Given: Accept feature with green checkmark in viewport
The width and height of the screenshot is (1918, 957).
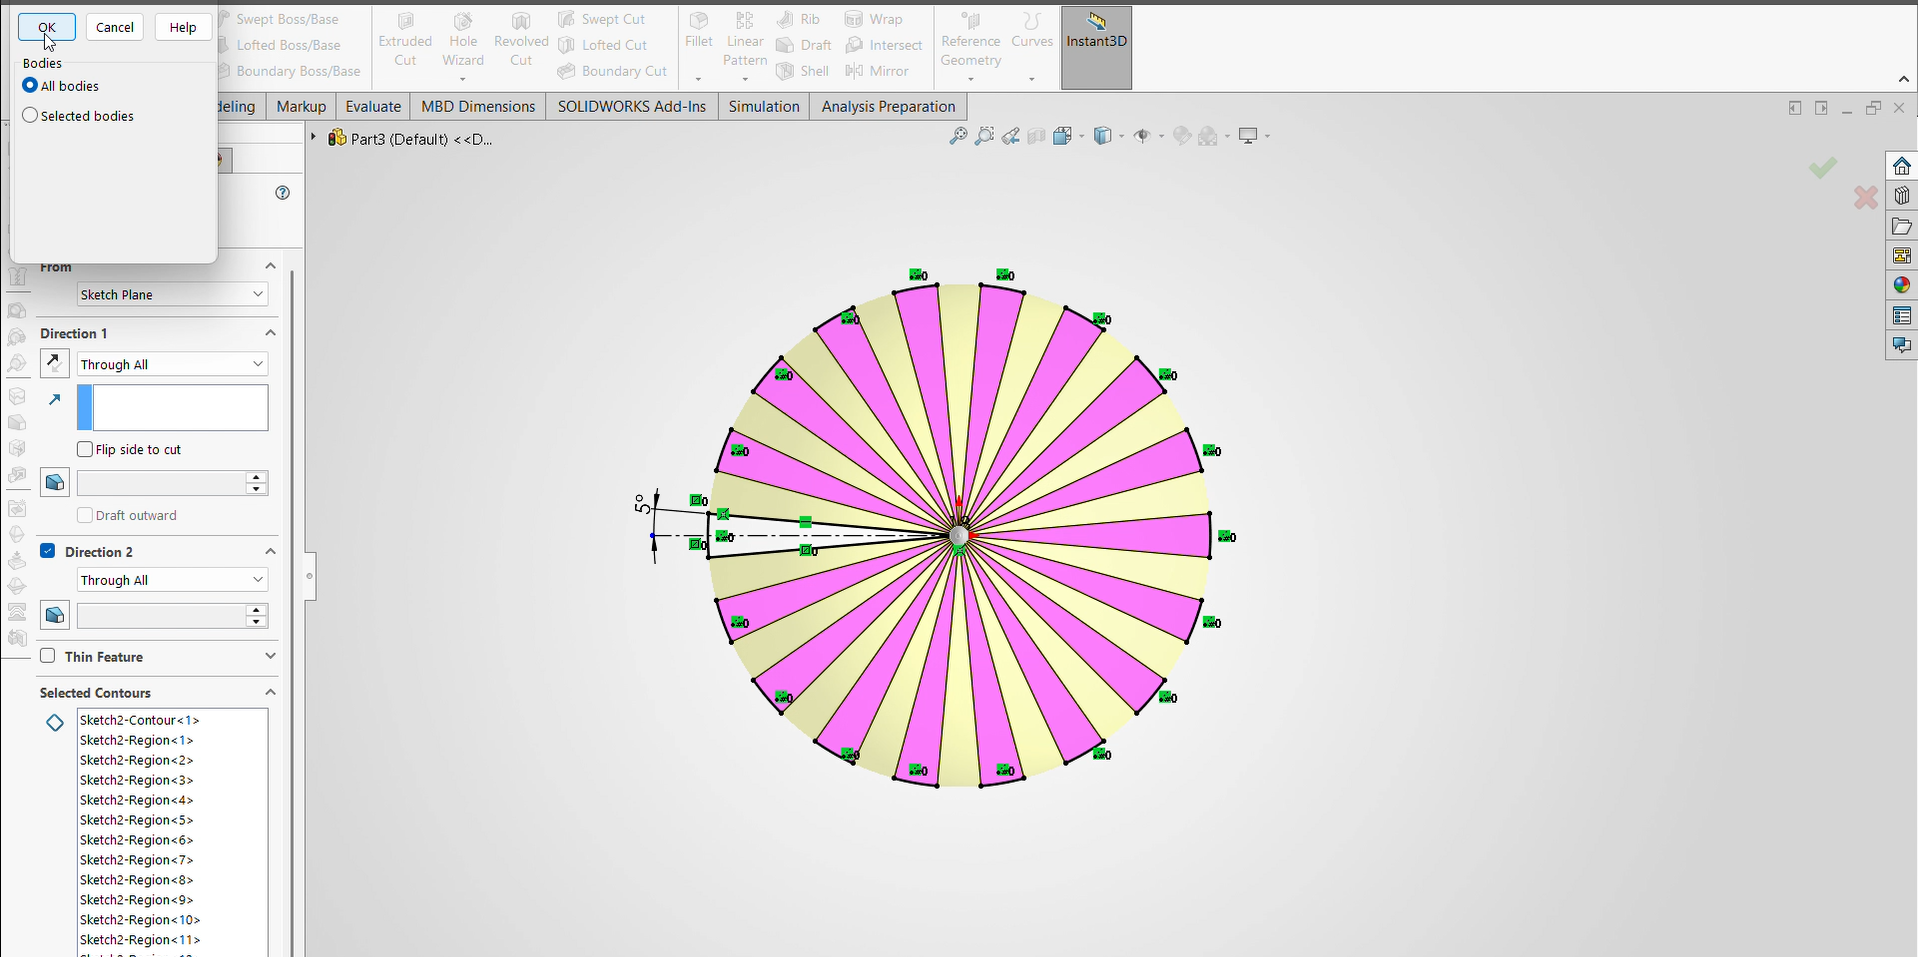Looking at the screenshot, I should 1822,167.
